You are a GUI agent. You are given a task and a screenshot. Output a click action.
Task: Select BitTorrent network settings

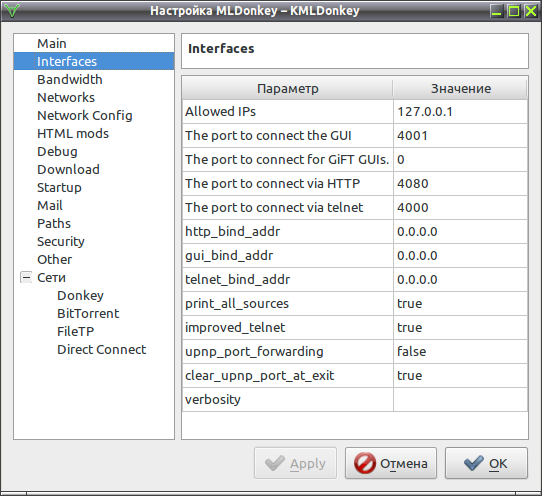tap(88, 313)
